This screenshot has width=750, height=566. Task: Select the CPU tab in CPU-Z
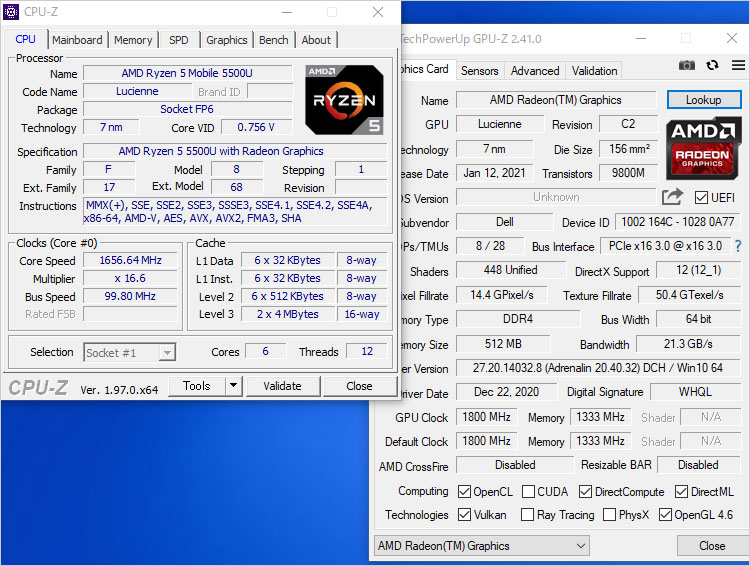[25, 39]
